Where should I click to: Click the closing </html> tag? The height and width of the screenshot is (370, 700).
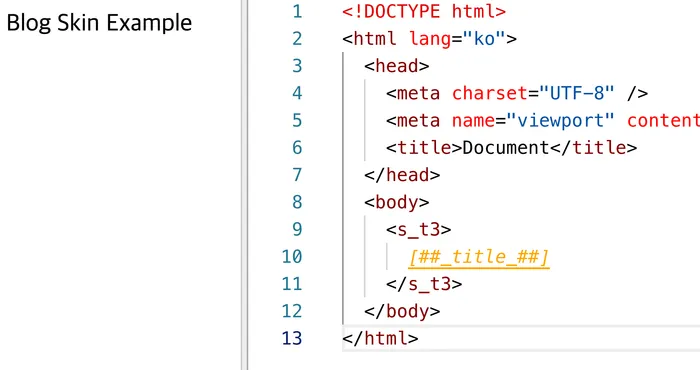pyautogui.click(x=380, y=338)
